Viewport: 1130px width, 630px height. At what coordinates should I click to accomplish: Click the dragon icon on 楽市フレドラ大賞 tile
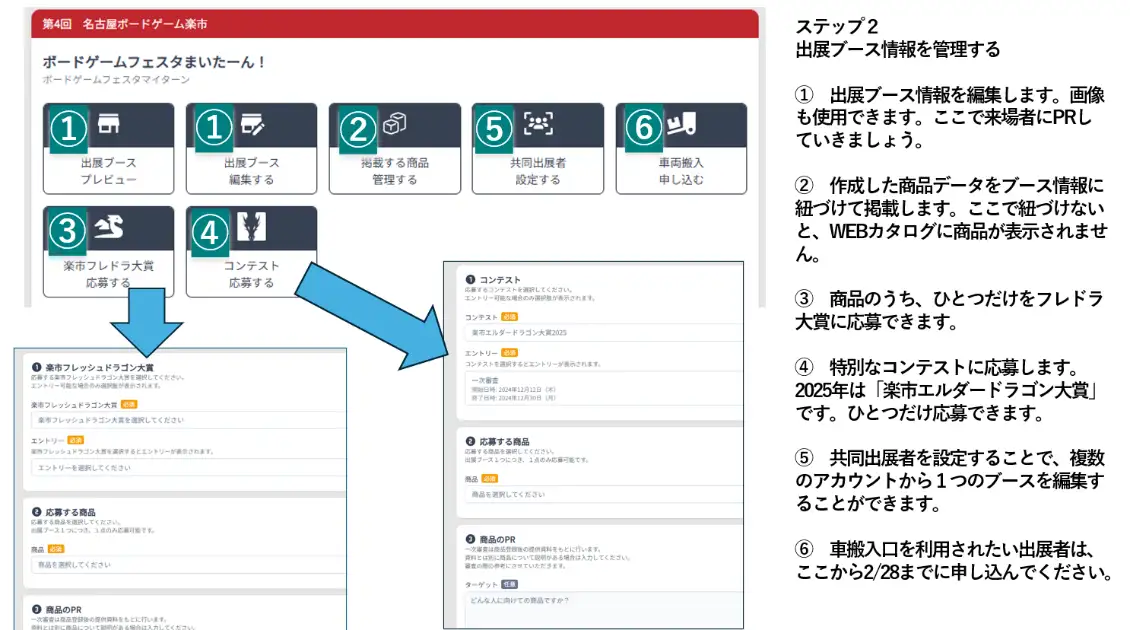(x=108, y=228)
